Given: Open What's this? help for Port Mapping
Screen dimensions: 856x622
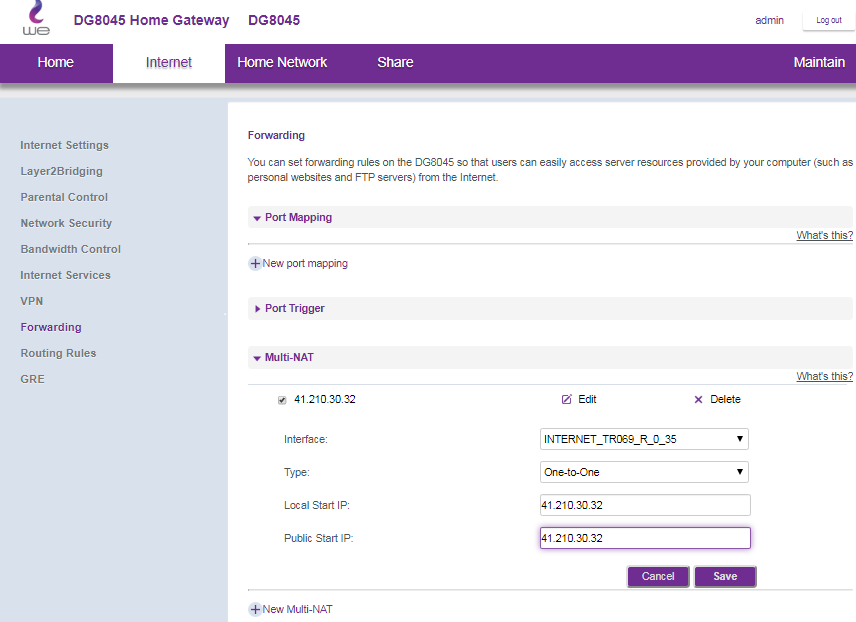Looking at the screenshot, I should tap(824, 235).
